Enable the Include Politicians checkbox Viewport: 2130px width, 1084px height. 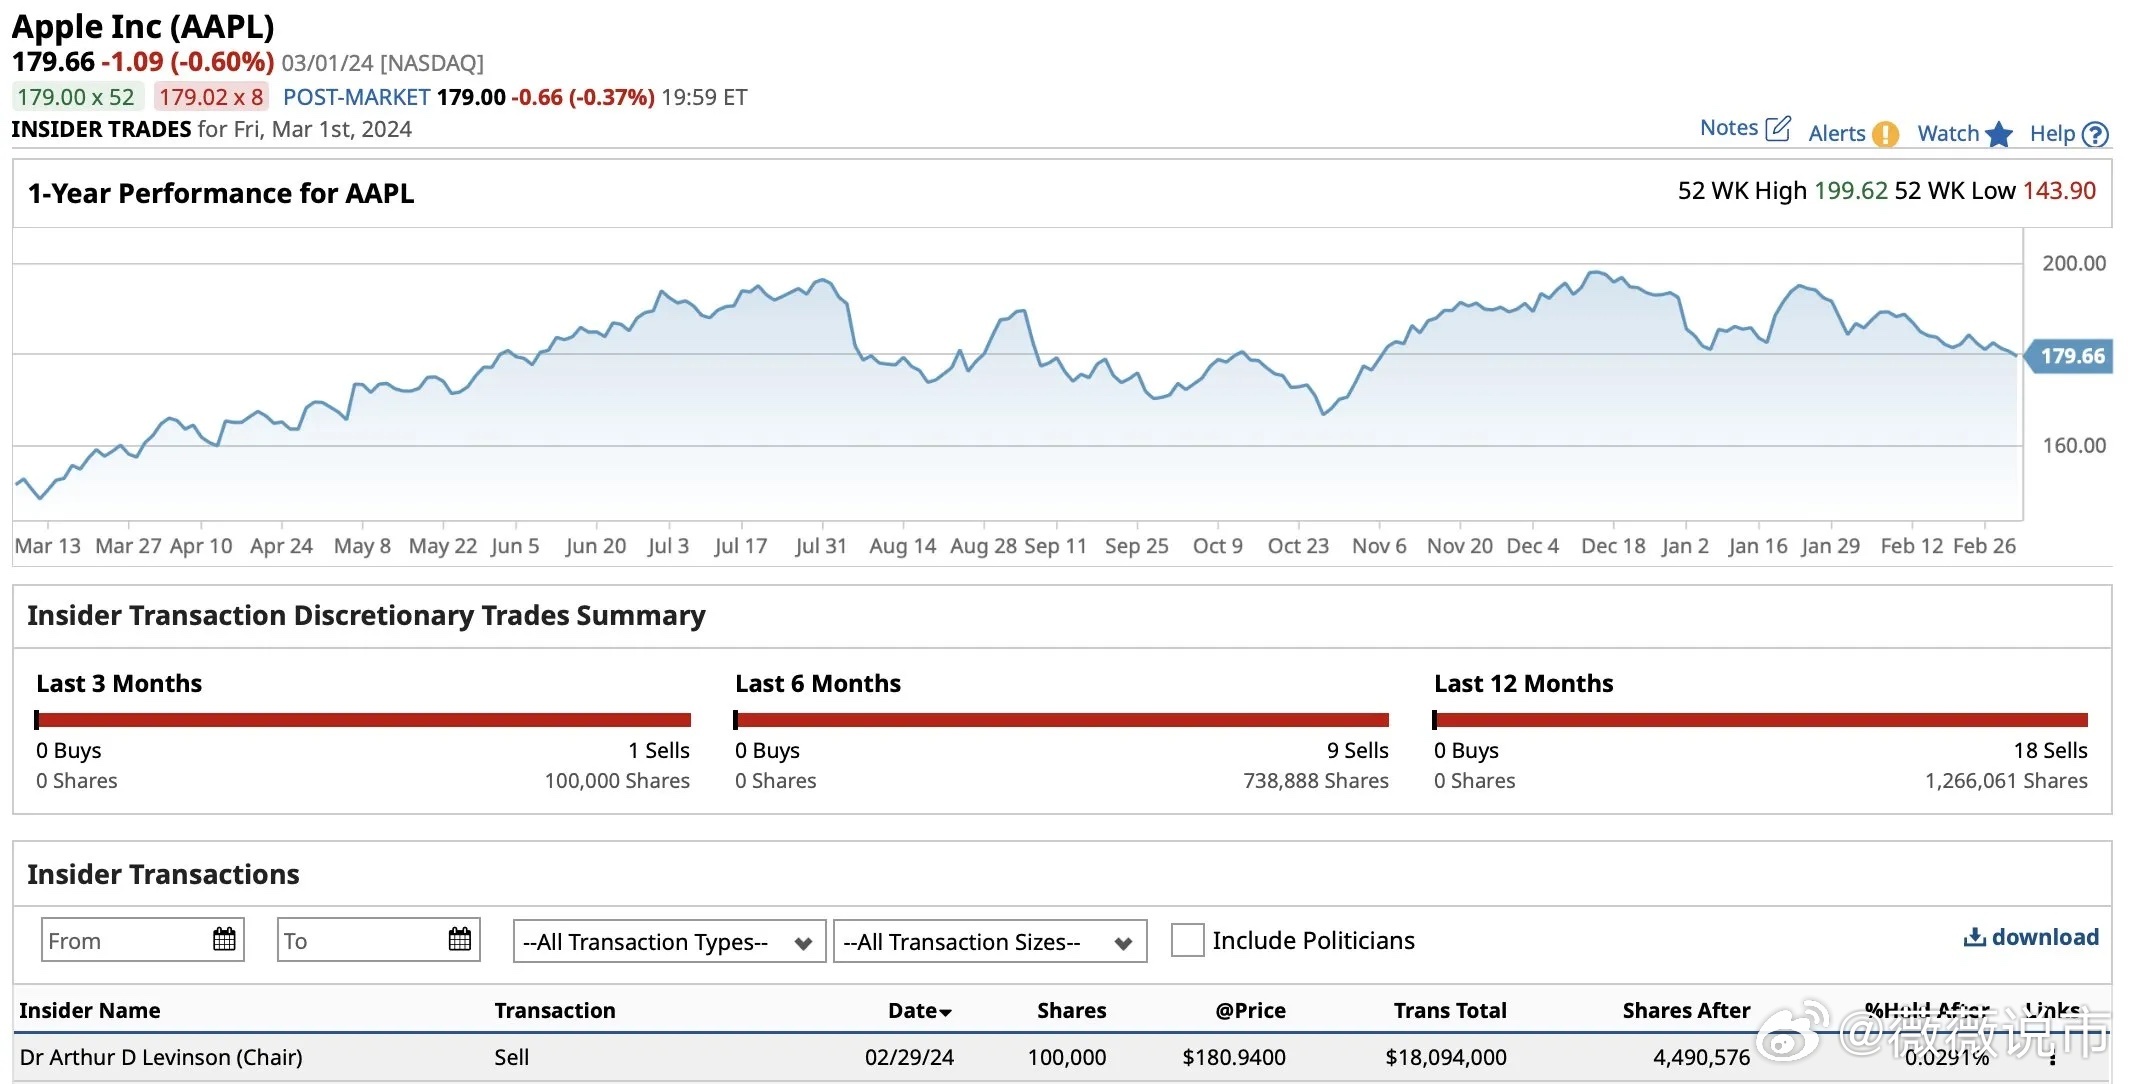[x=1187, y=940]
